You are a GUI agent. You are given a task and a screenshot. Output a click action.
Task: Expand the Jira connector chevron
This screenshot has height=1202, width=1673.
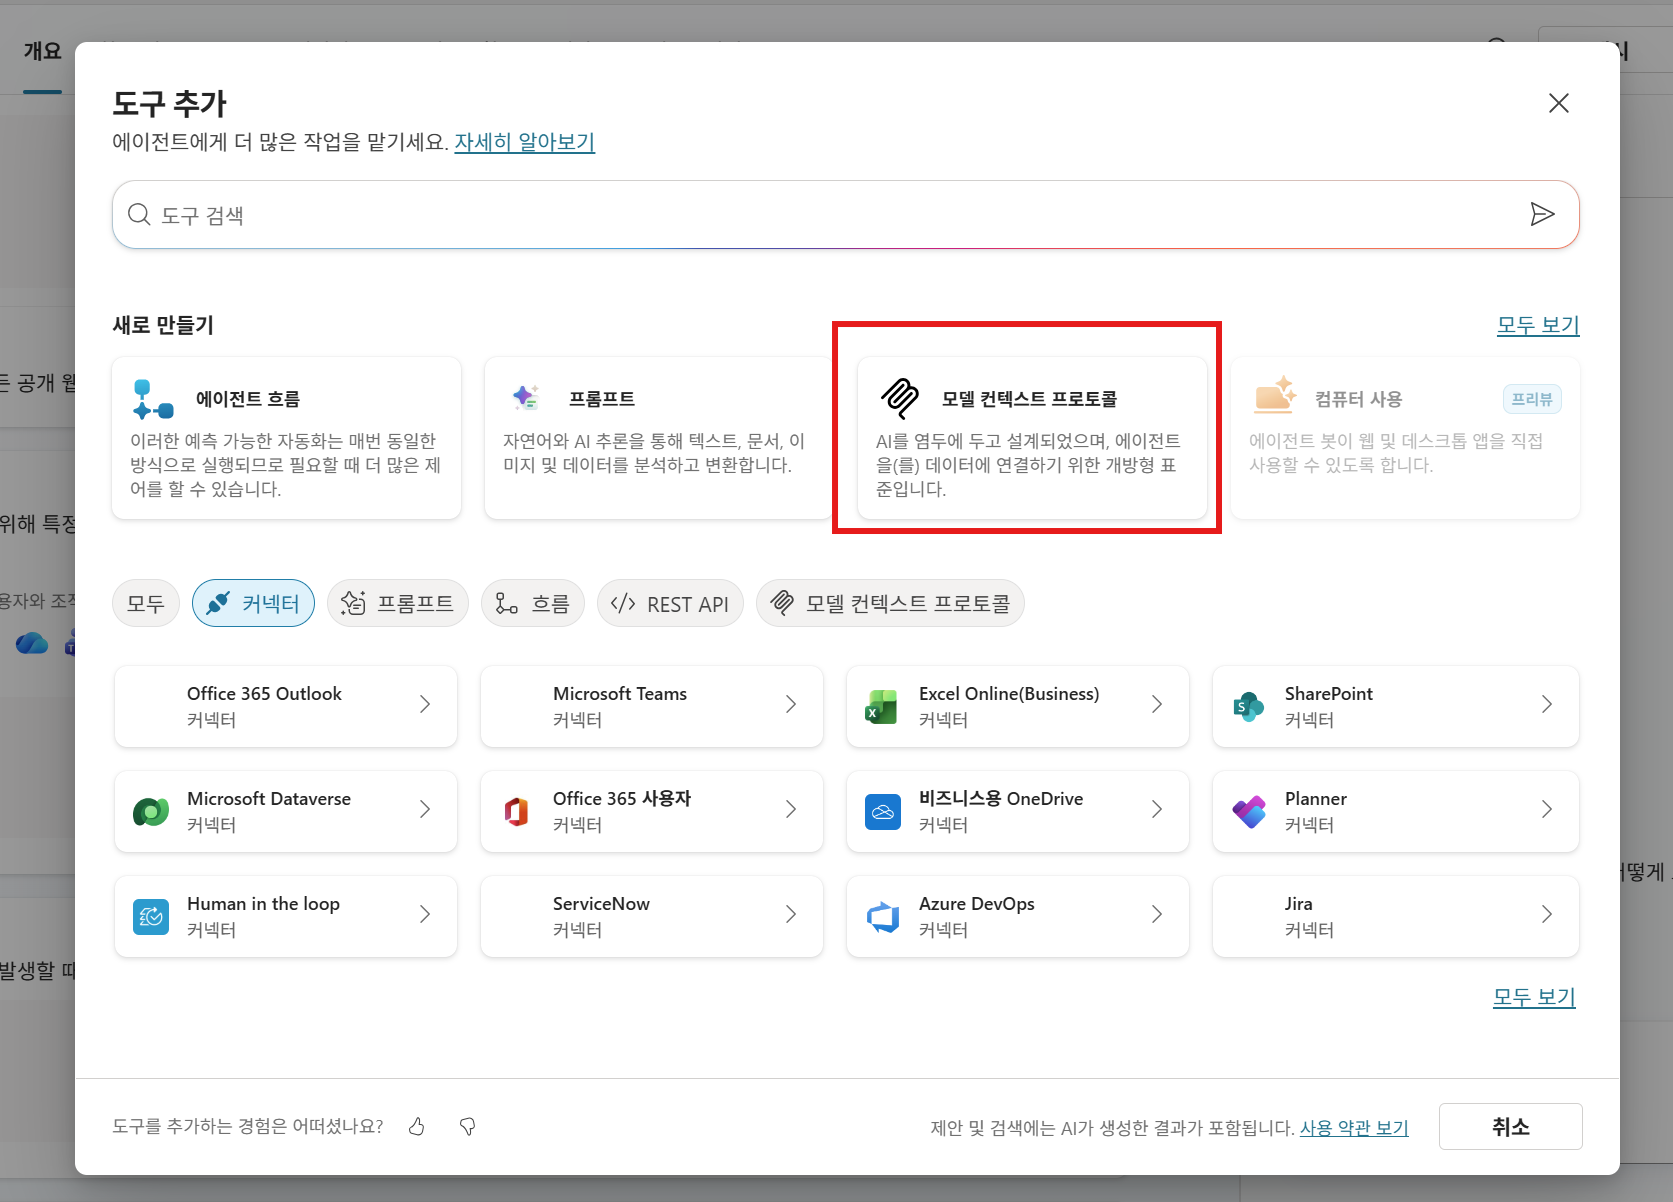click(1547, 915)
